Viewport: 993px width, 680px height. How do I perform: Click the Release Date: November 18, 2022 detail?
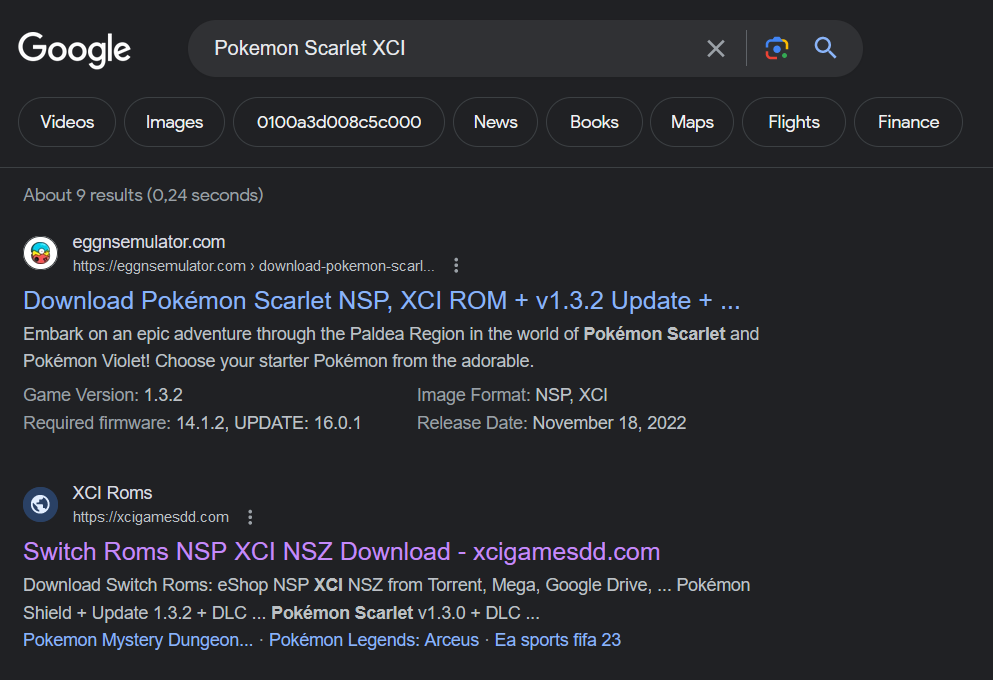click(551, 423)
